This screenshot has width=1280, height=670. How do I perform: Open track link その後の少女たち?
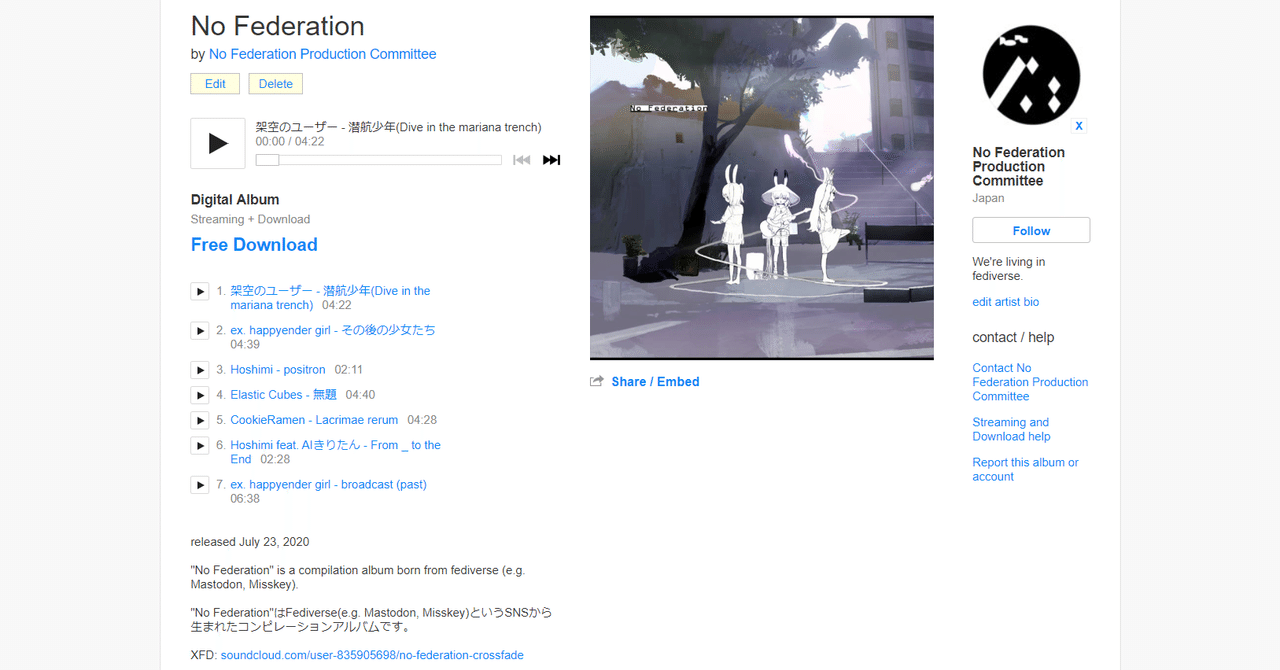pos(333,330)
